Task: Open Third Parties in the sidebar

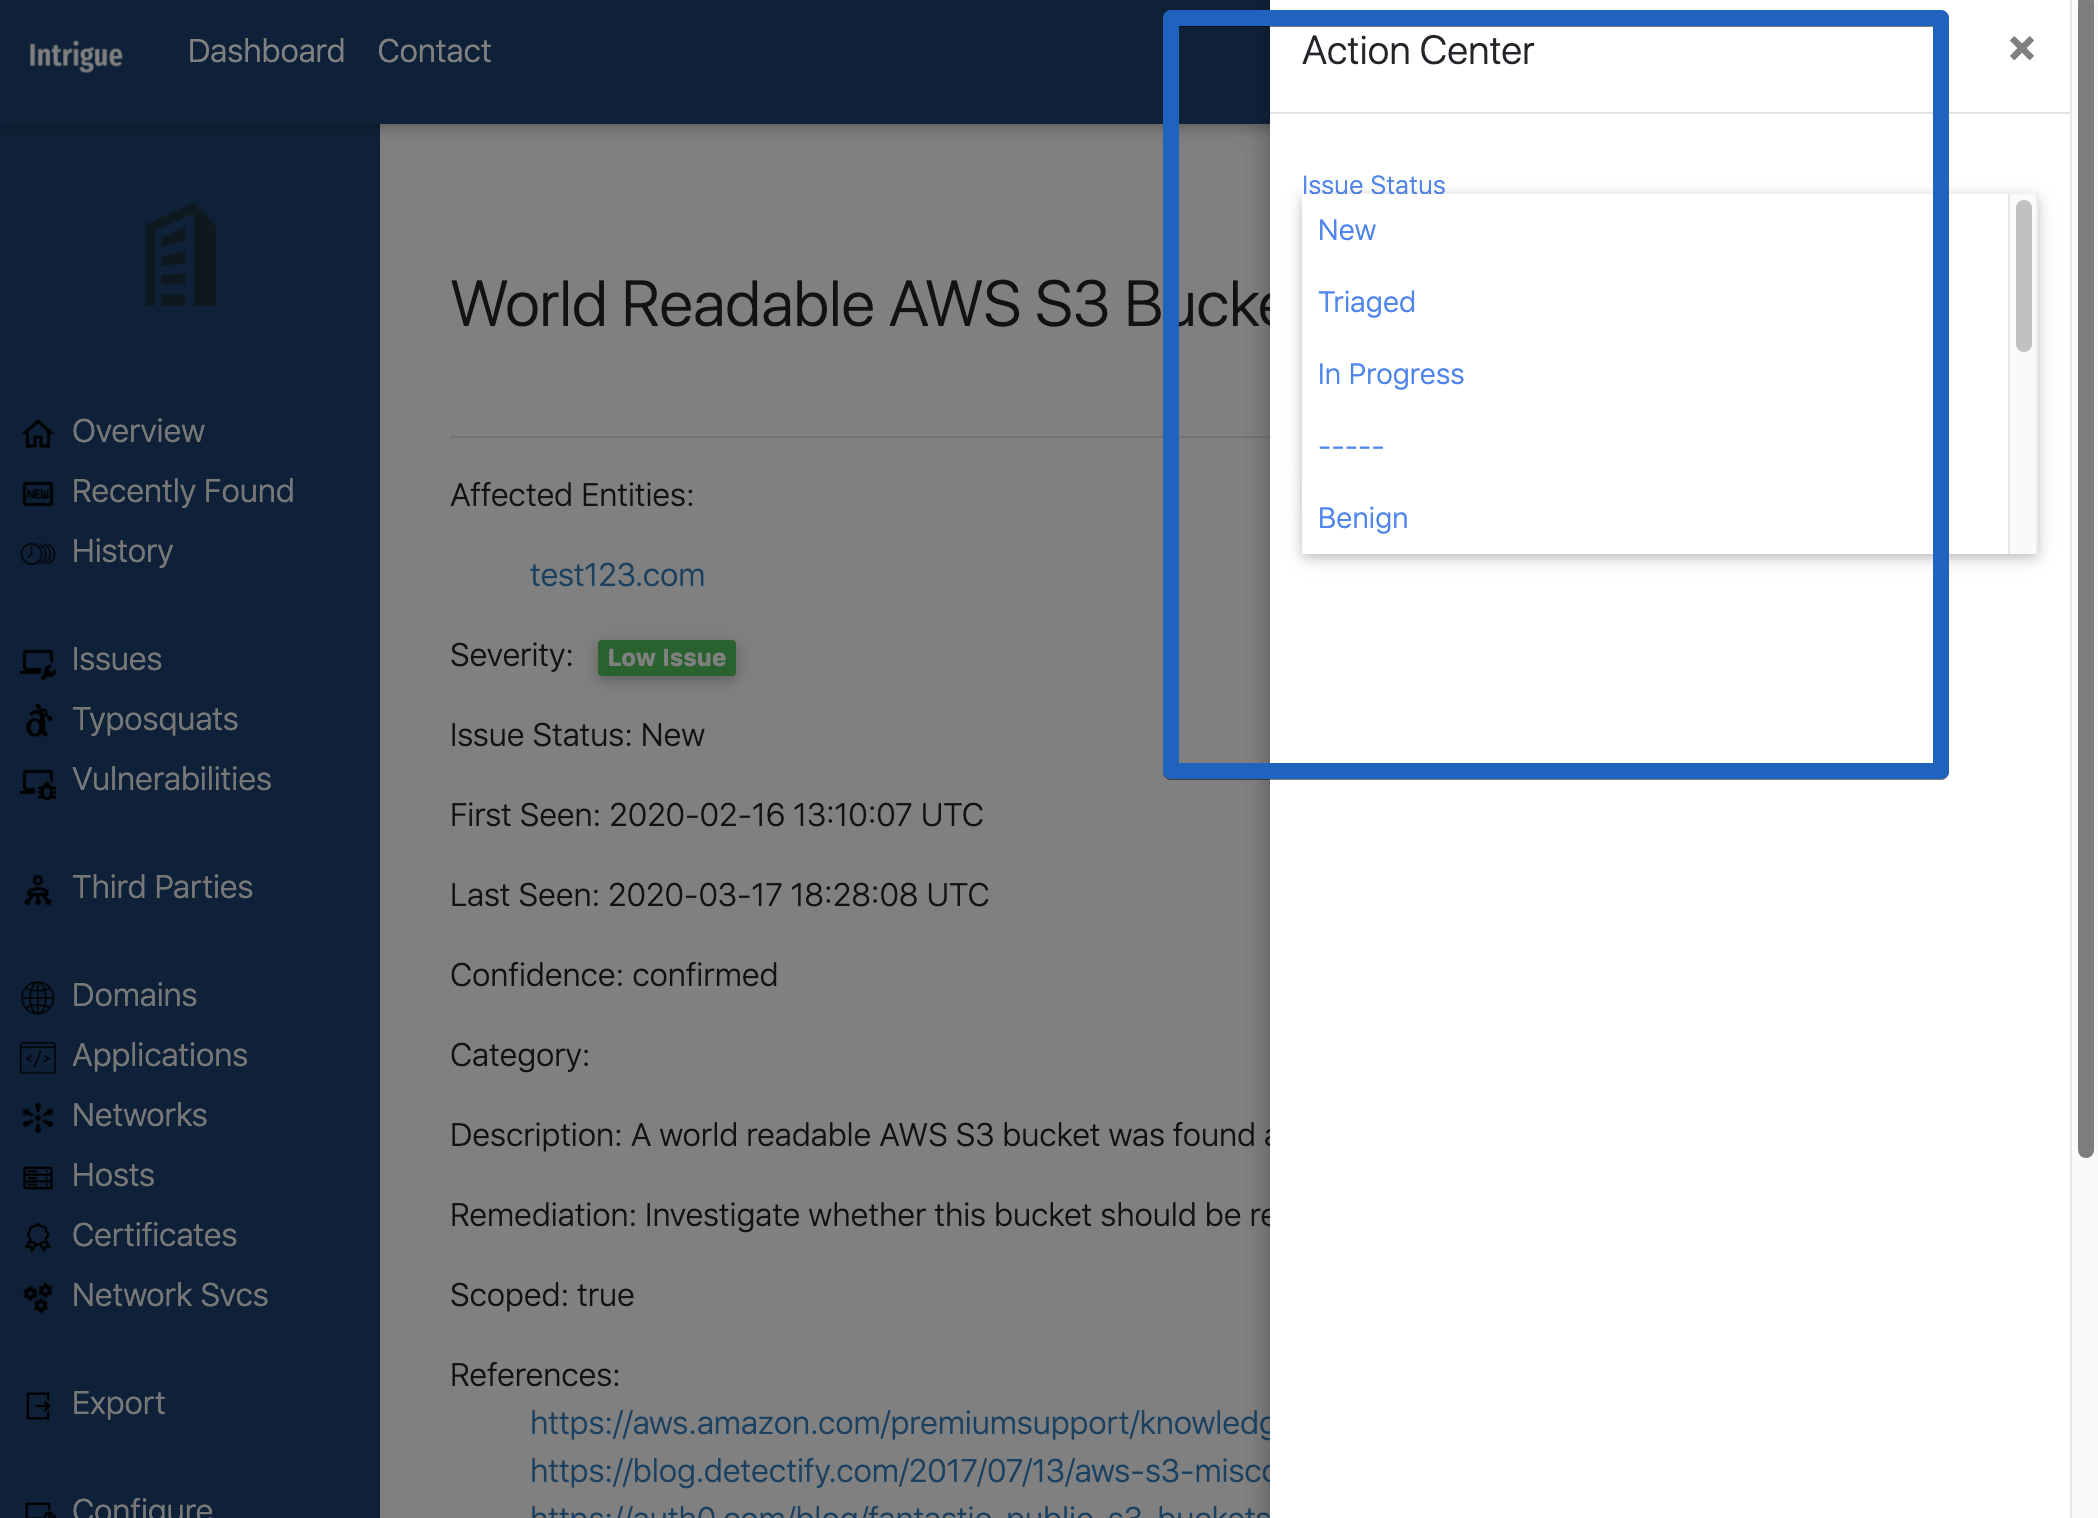Action: click(x=162, y=887)
